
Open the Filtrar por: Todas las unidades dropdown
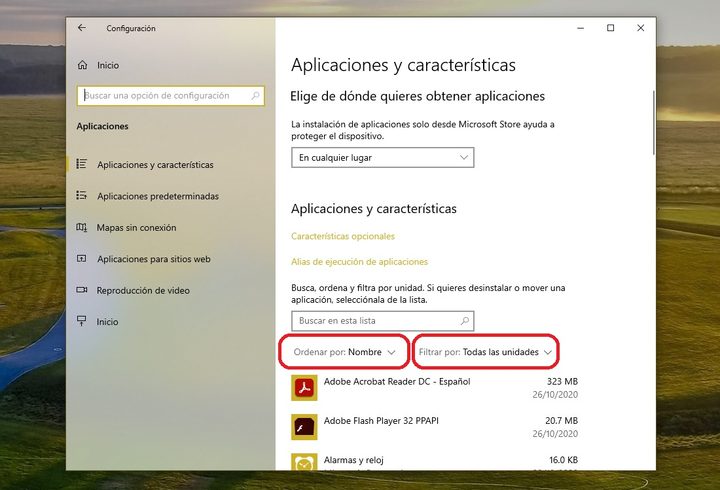pyautogui.click(x=485, y=352)
